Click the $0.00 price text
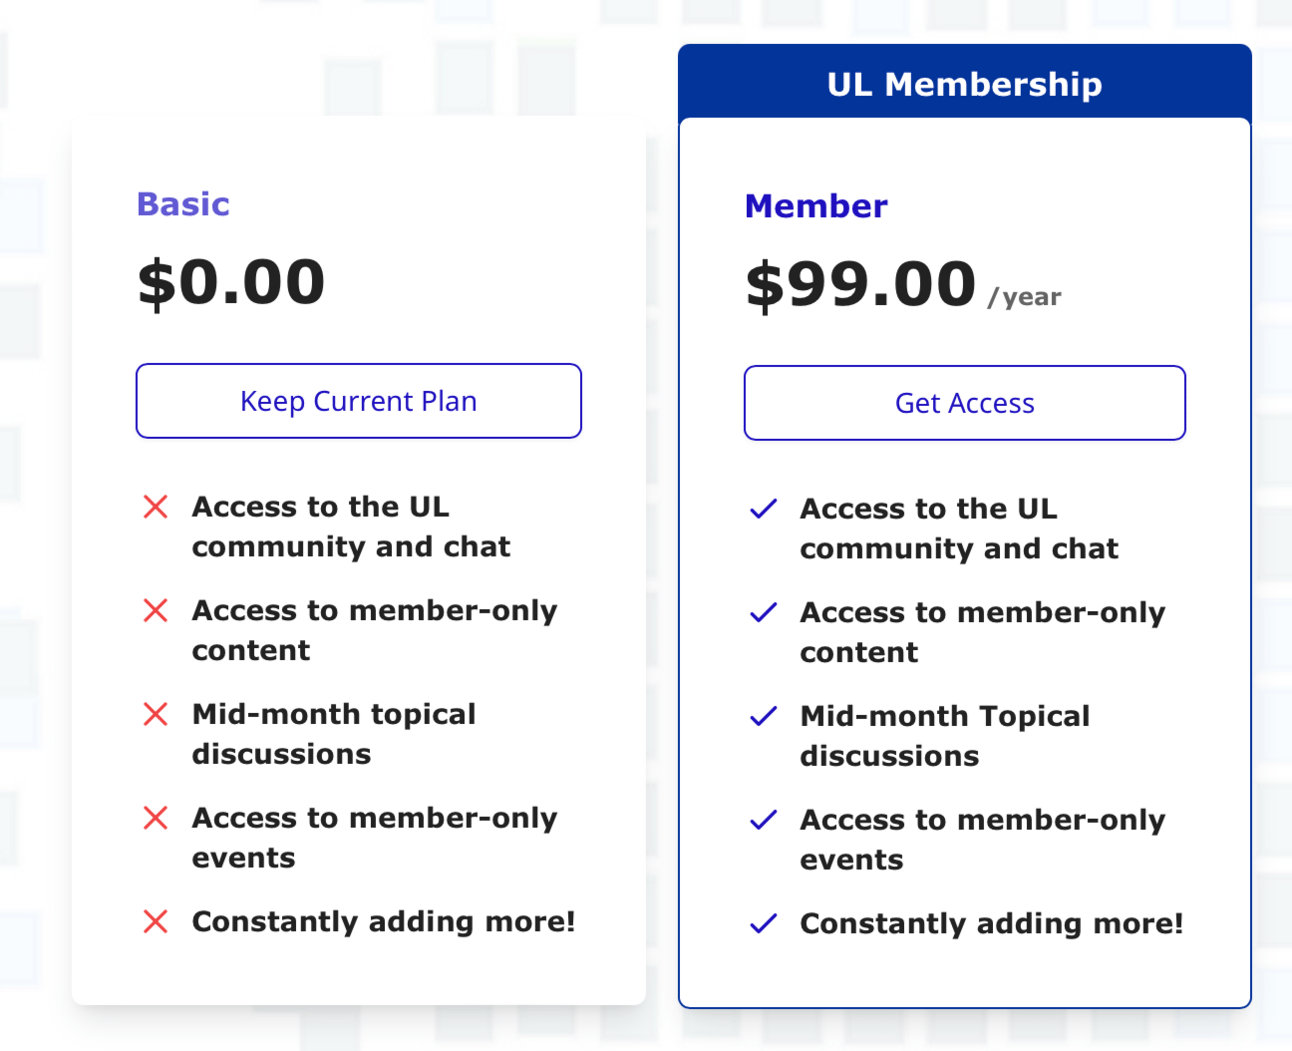 coord(231,282)
